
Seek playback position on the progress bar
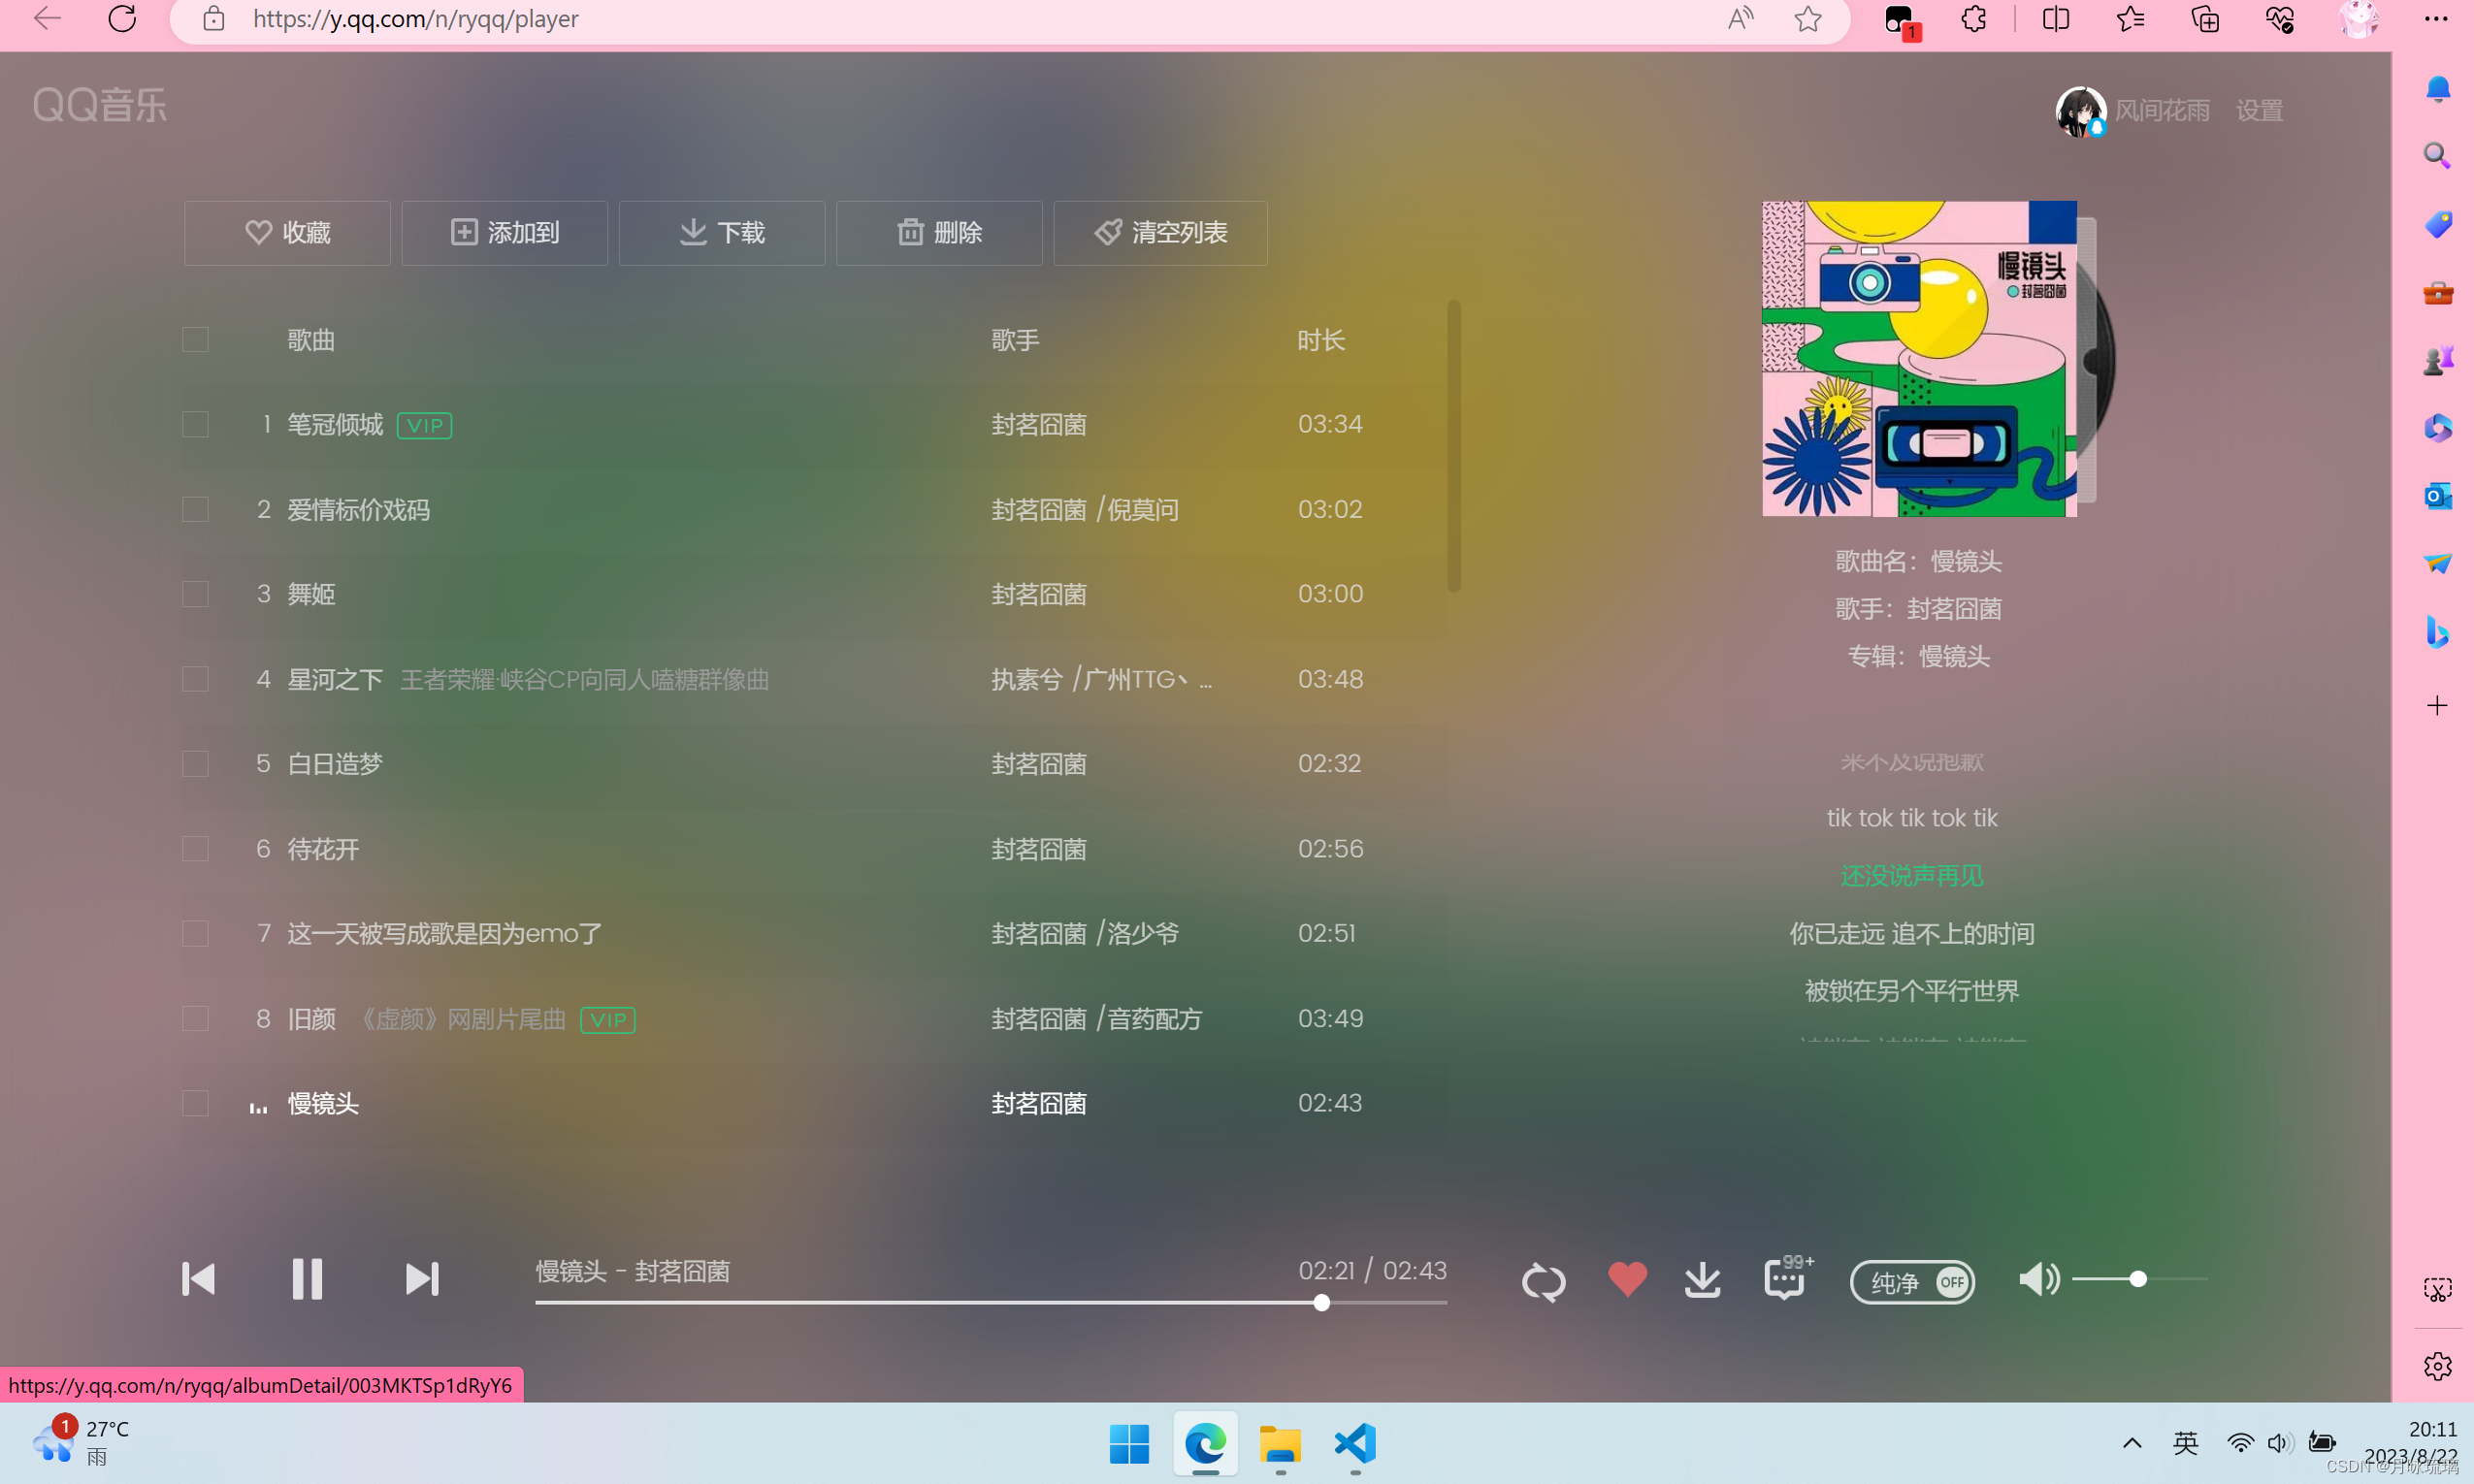(x=990, y=1302)
